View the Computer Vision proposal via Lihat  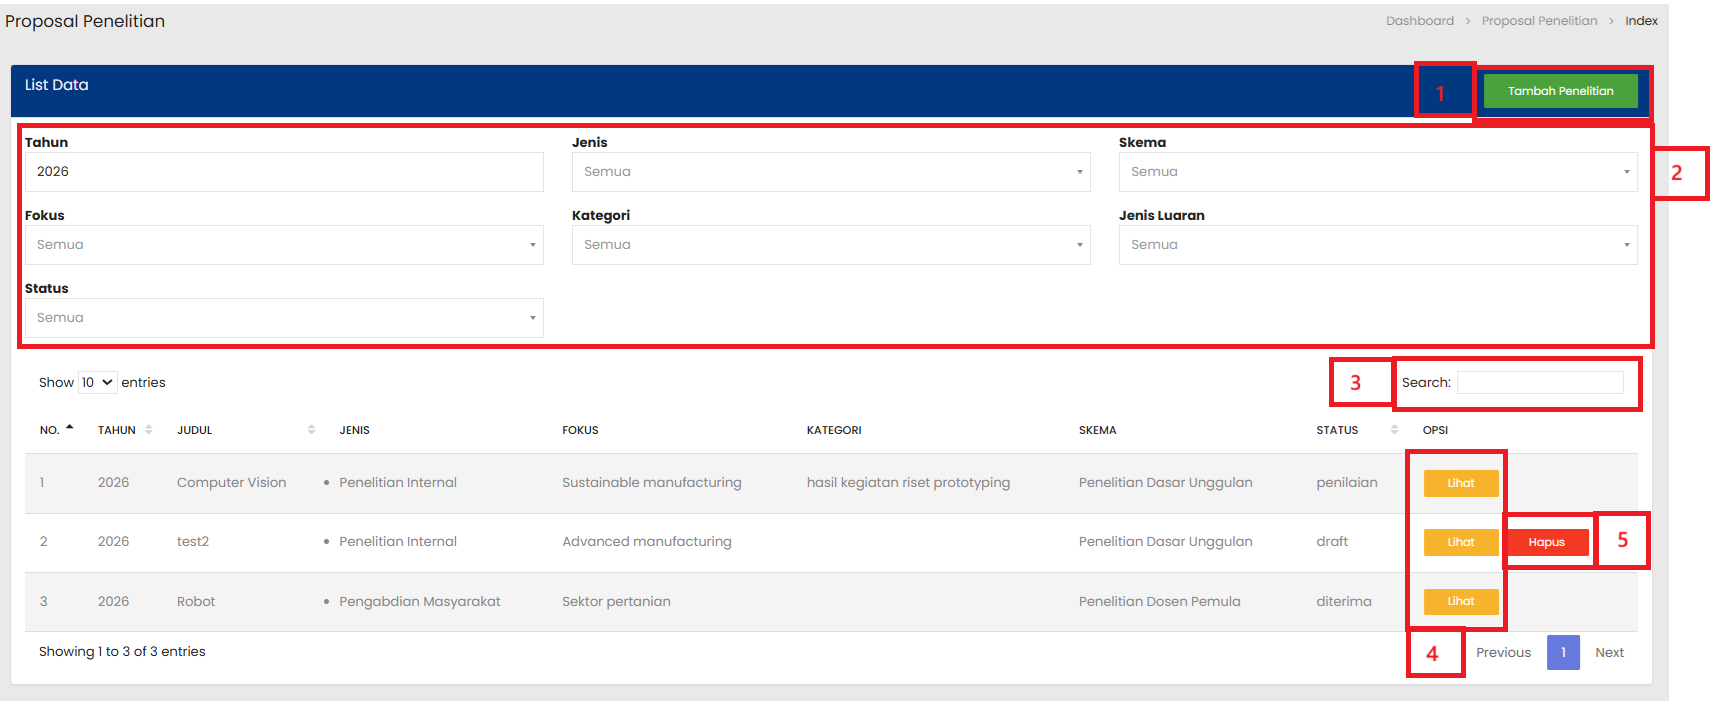point(1460,483)
